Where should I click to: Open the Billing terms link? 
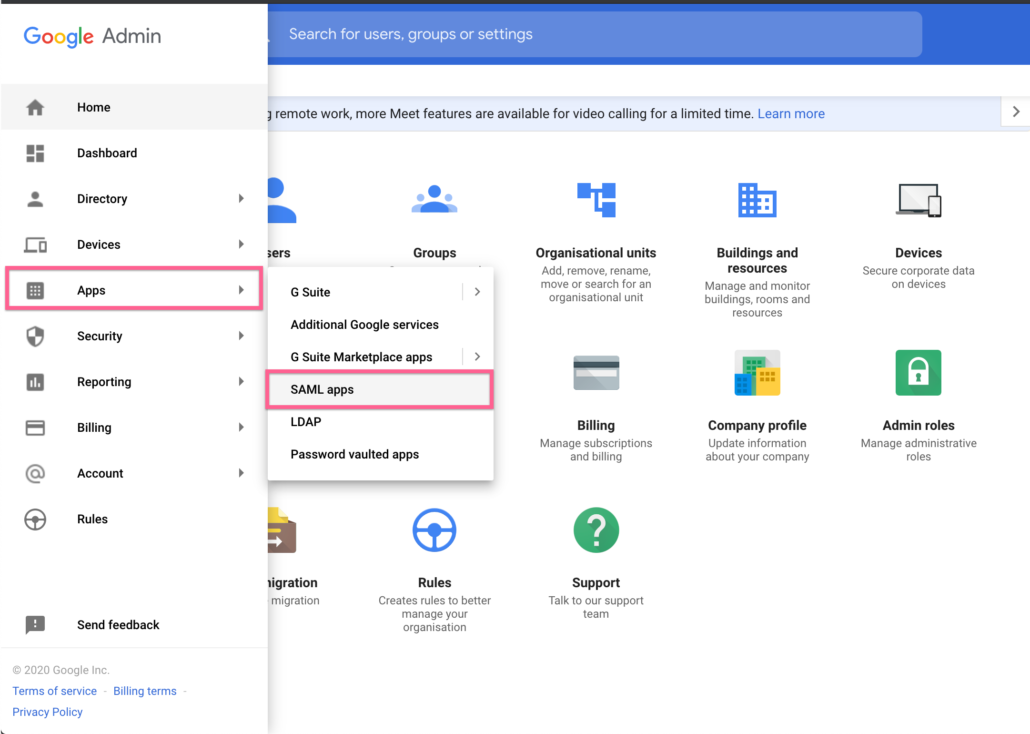click(x=145, y=691)
